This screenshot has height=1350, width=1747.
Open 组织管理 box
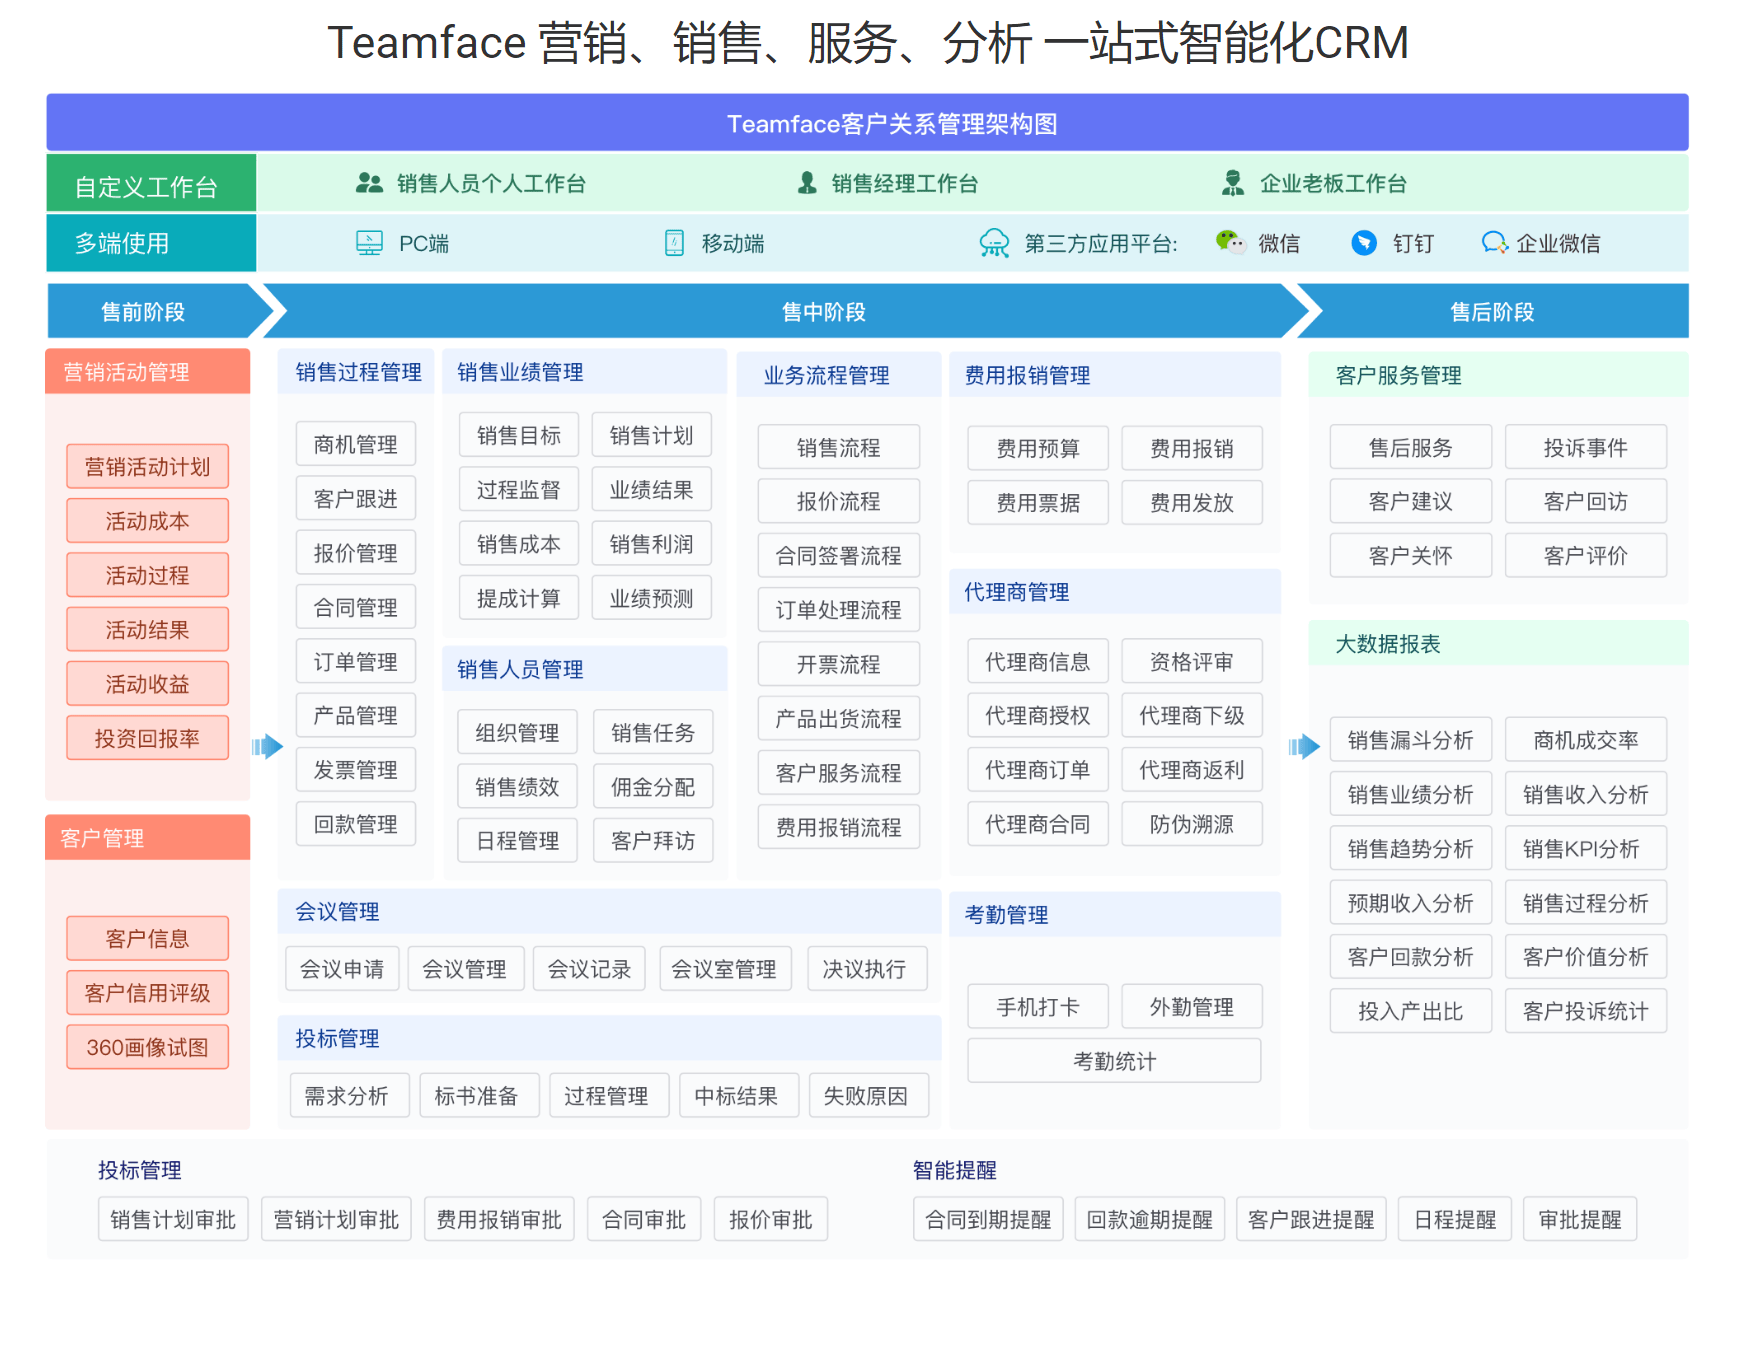(518, 732)
